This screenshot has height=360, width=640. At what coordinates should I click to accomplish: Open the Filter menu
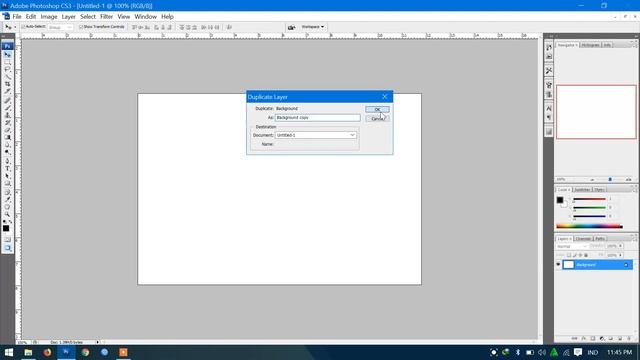(106, 17)
